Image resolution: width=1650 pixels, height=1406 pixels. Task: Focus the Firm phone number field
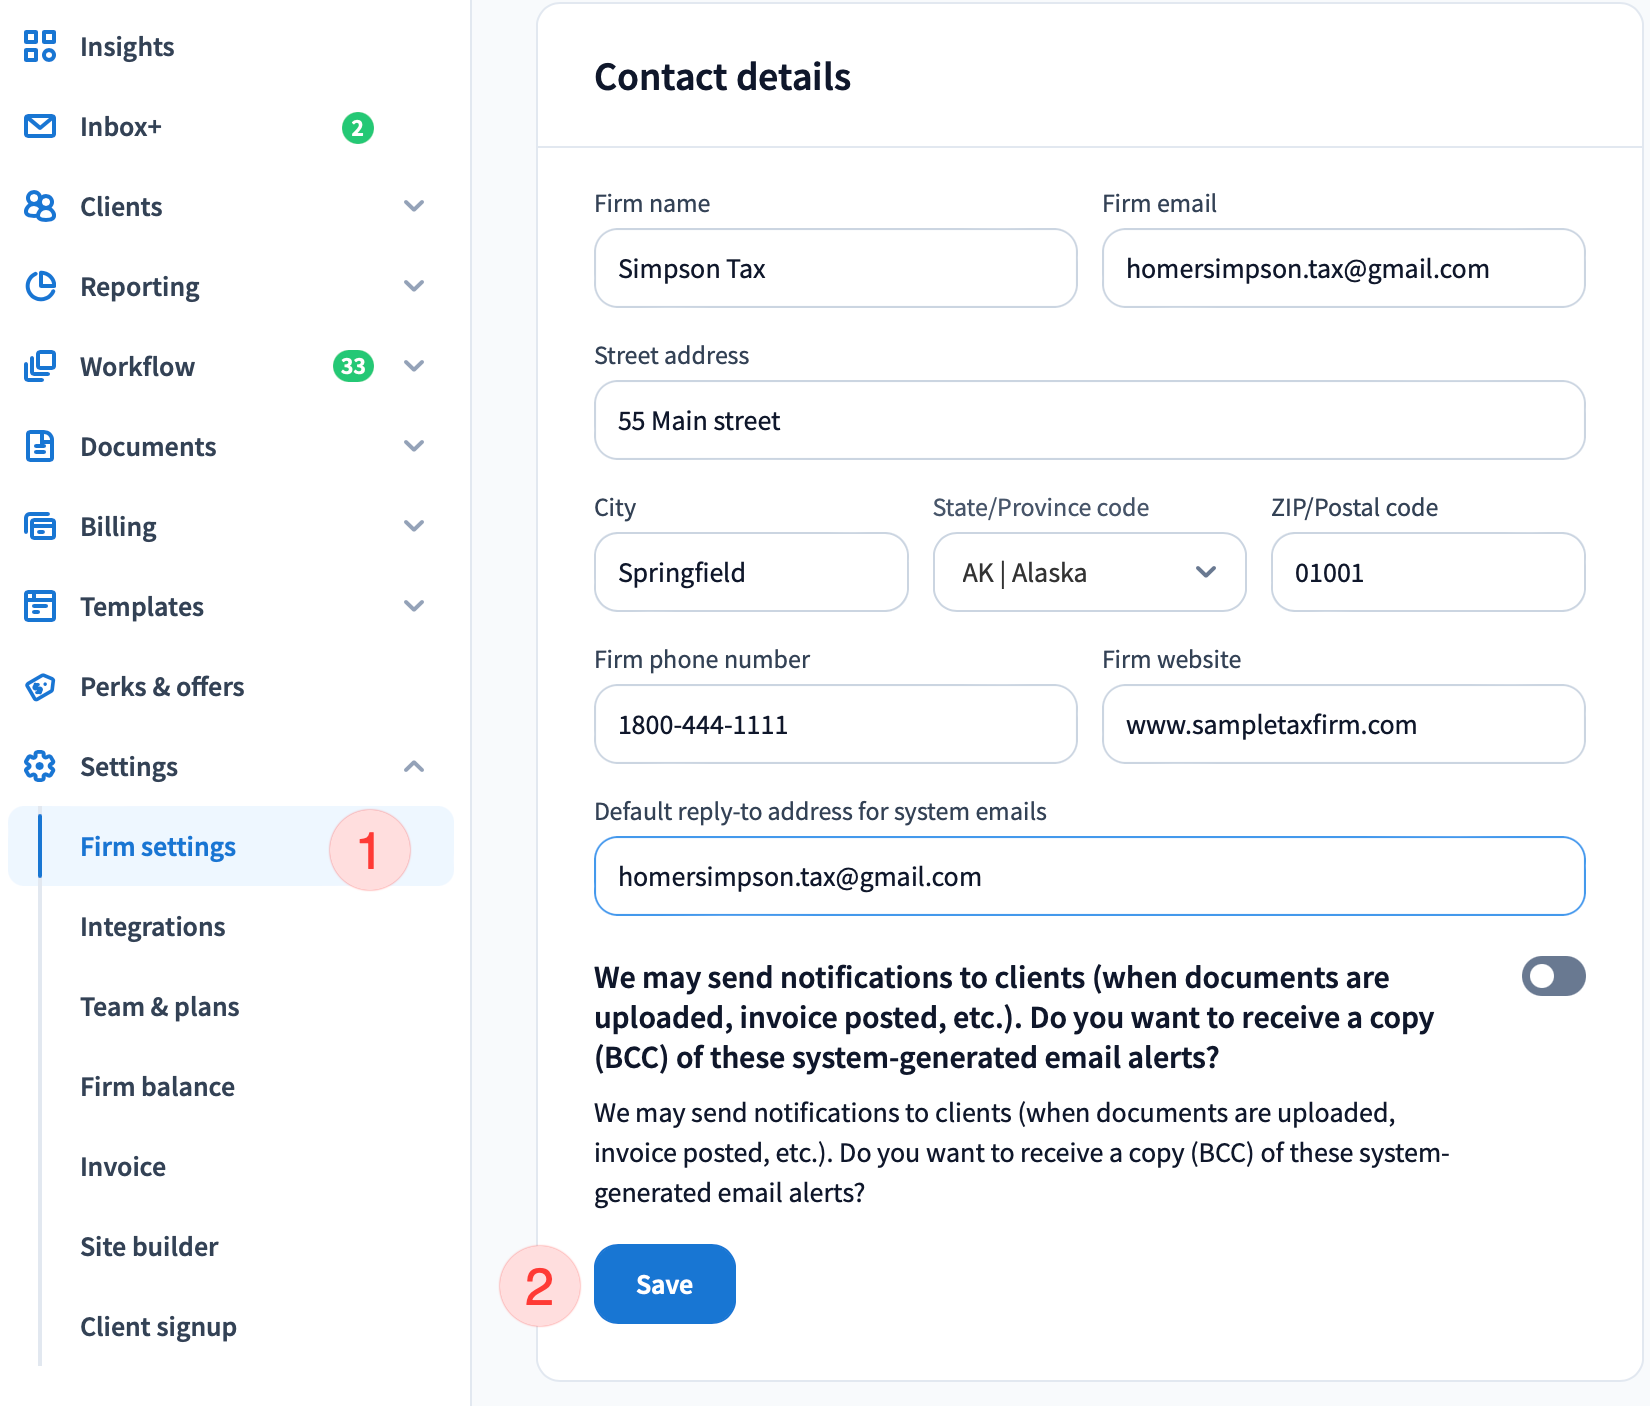coord(835,724)
